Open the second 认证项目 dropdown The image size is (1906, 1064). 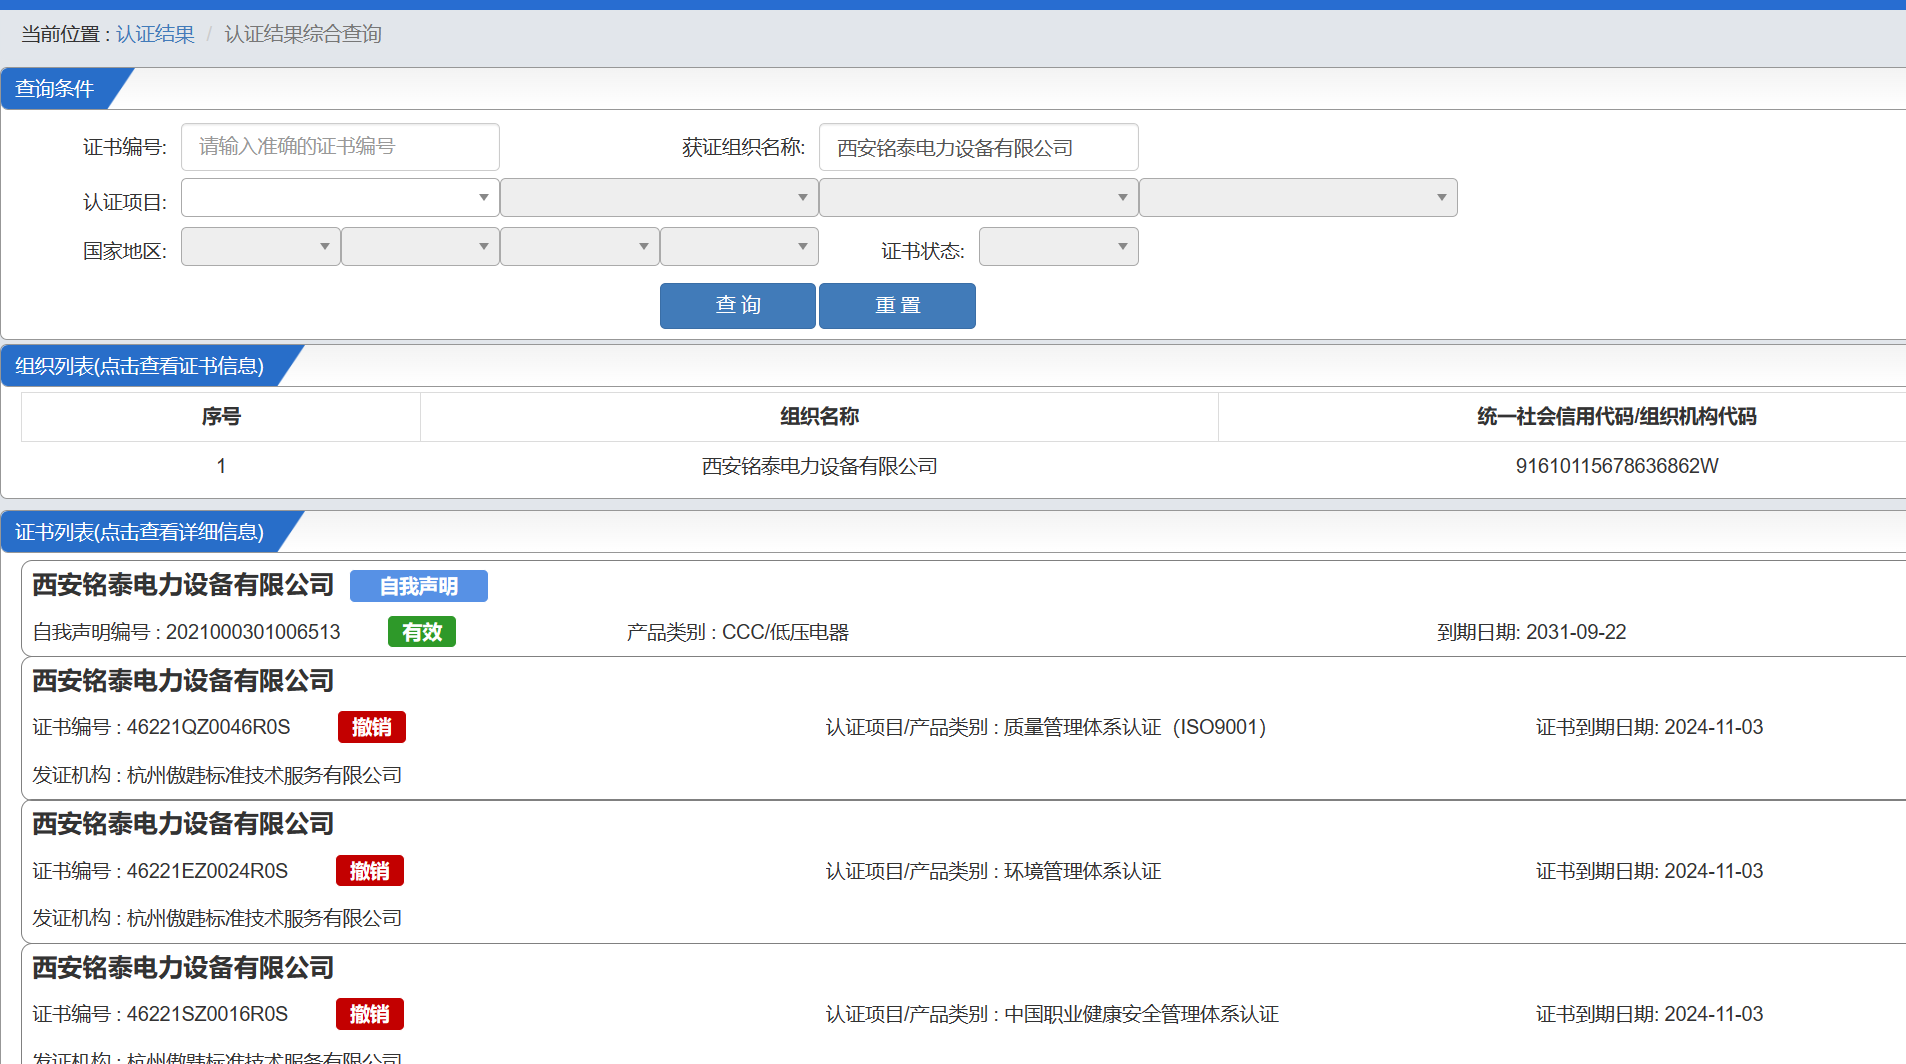[659, 198]
